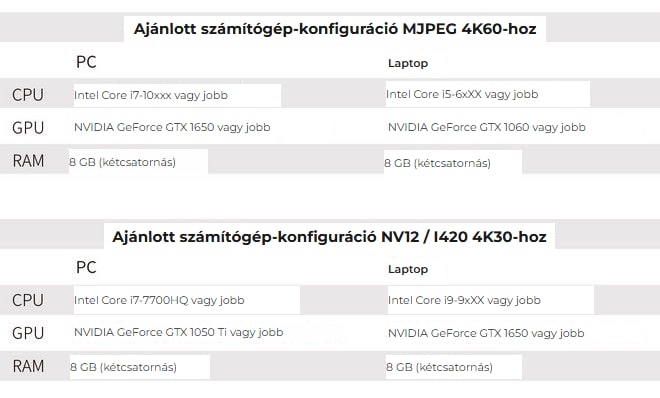The image size is (660, 398).
Task: Click Laptop GTX 1650 cell in NV12 table
Action: point(486,333)
